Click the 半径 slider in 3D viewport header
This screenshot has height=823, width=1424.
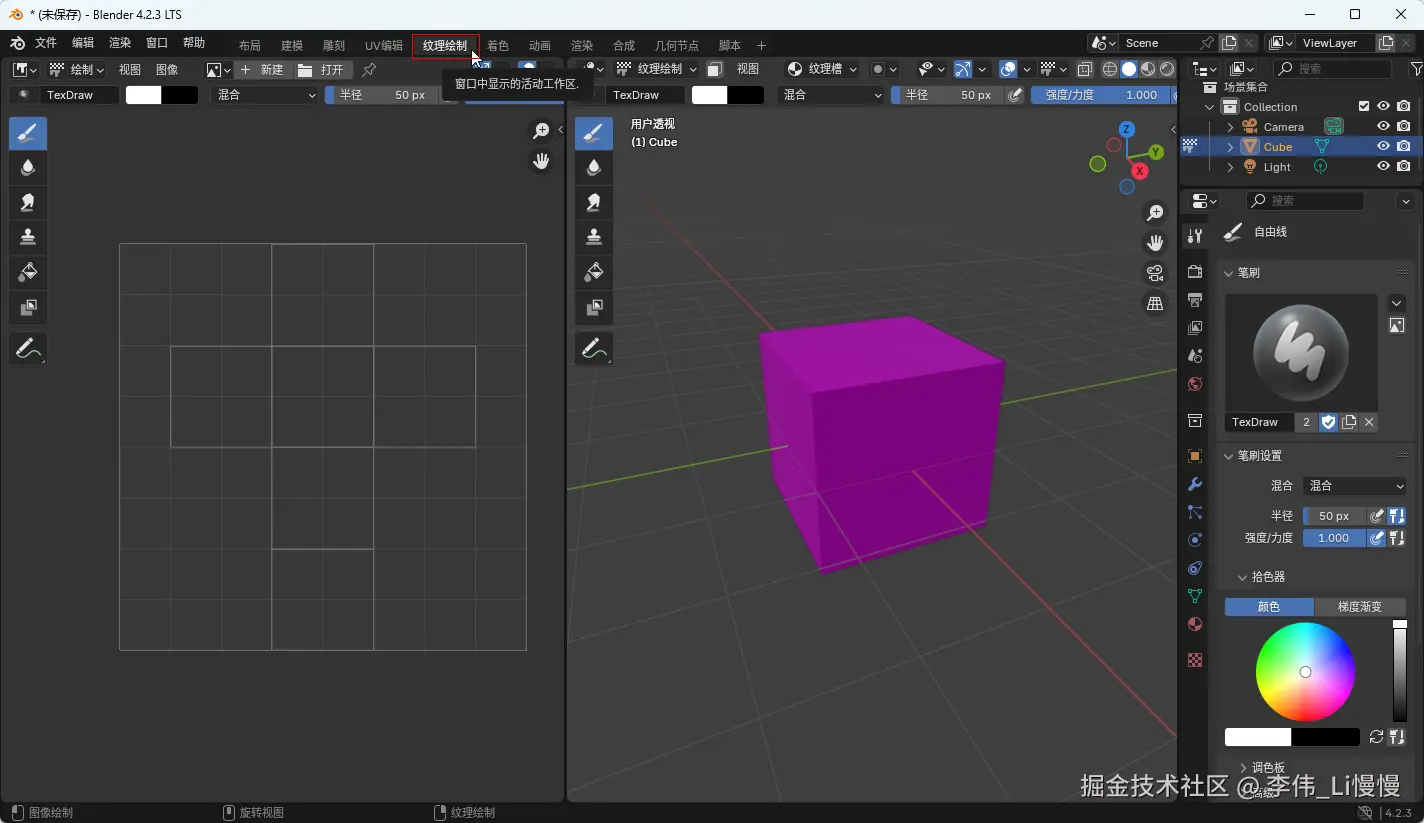click(949, 95)
